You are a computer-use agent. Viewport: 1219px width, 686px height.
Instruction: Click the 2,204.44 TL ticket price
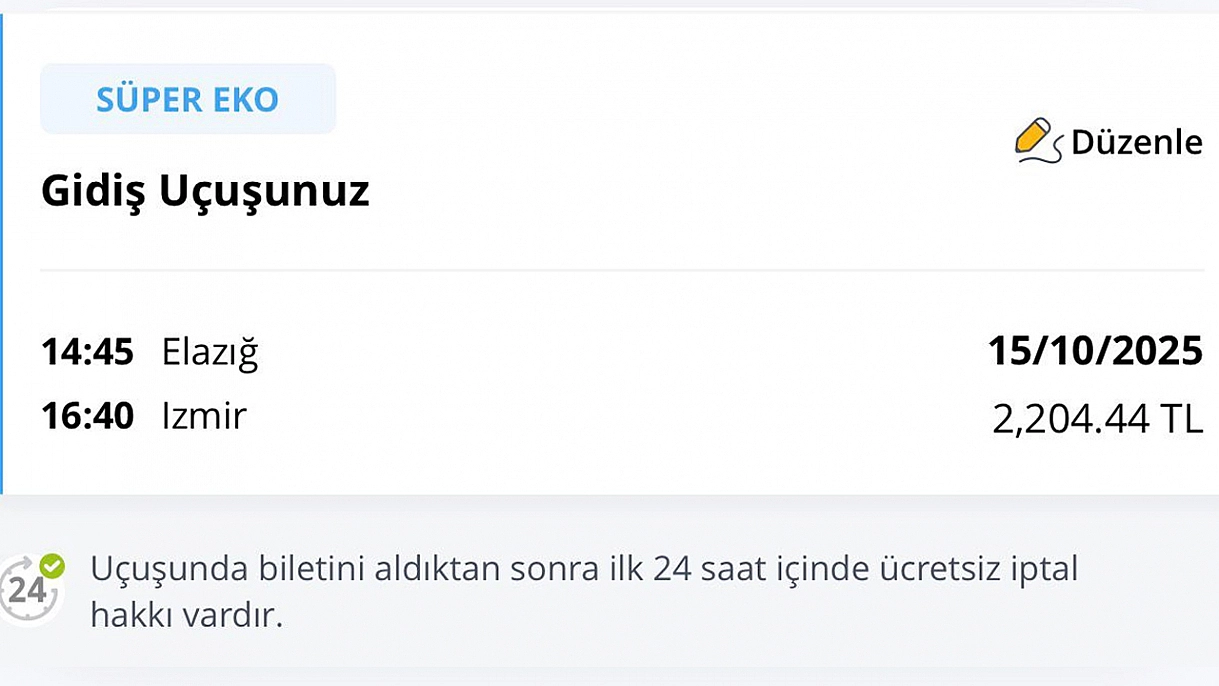[1097, 419]
